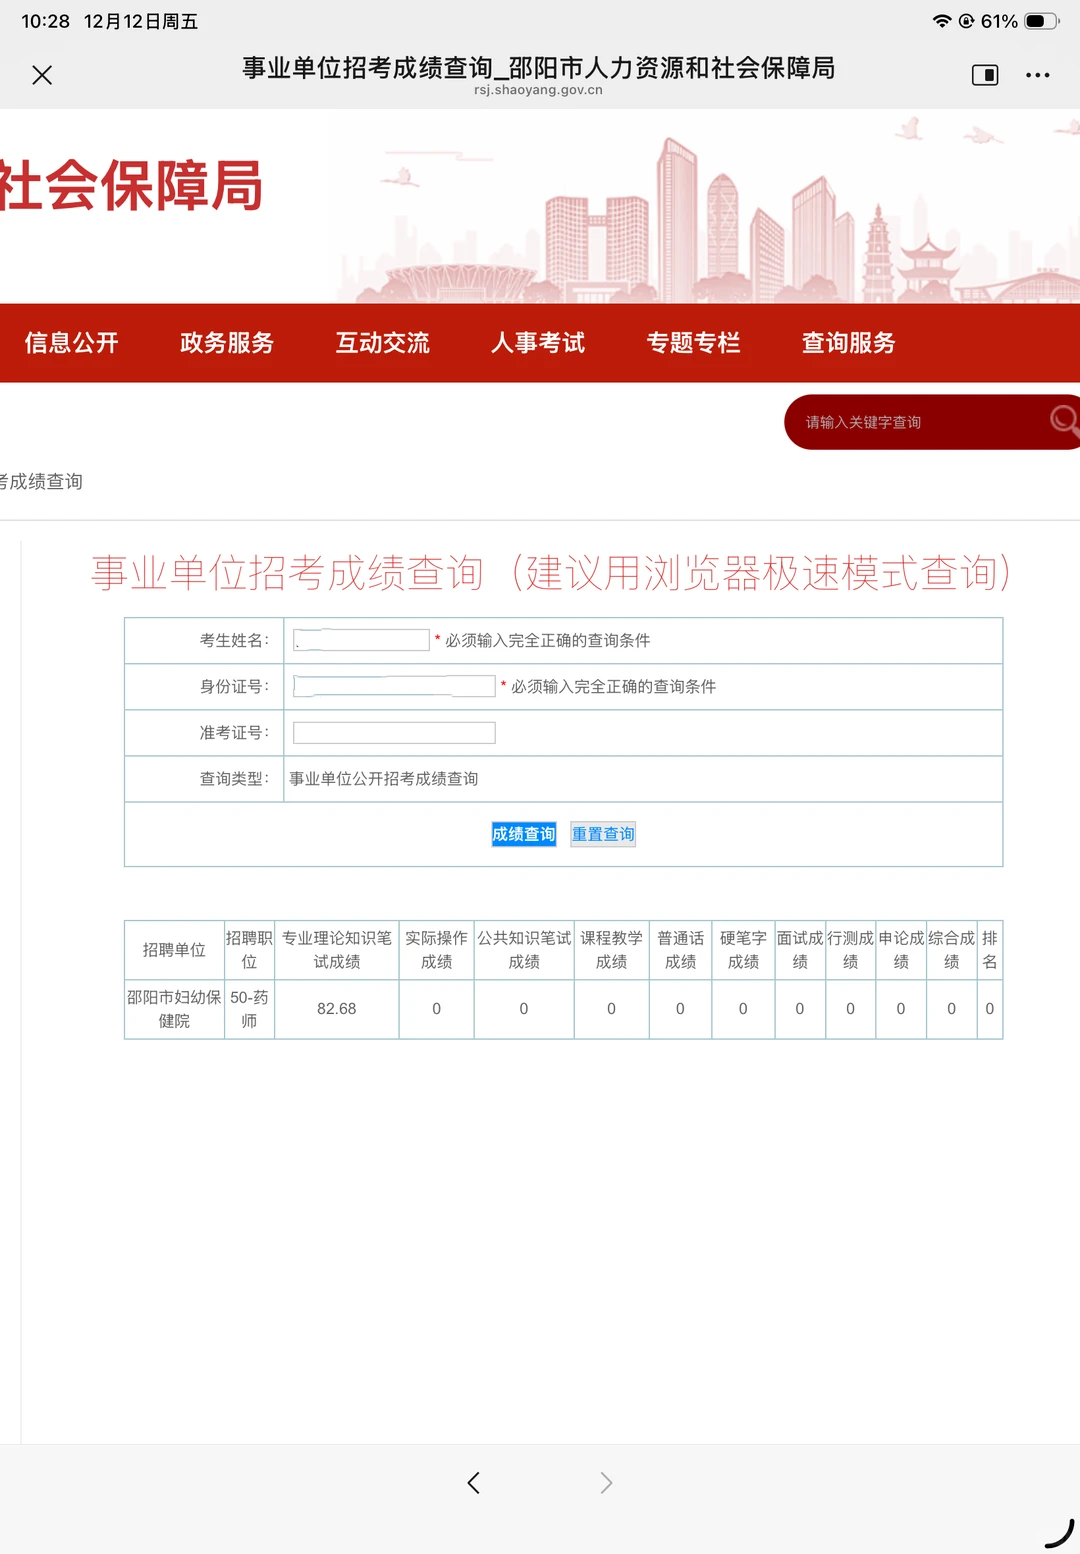
Task: Click the 考生姓名 input field
Action: [358, 639]
